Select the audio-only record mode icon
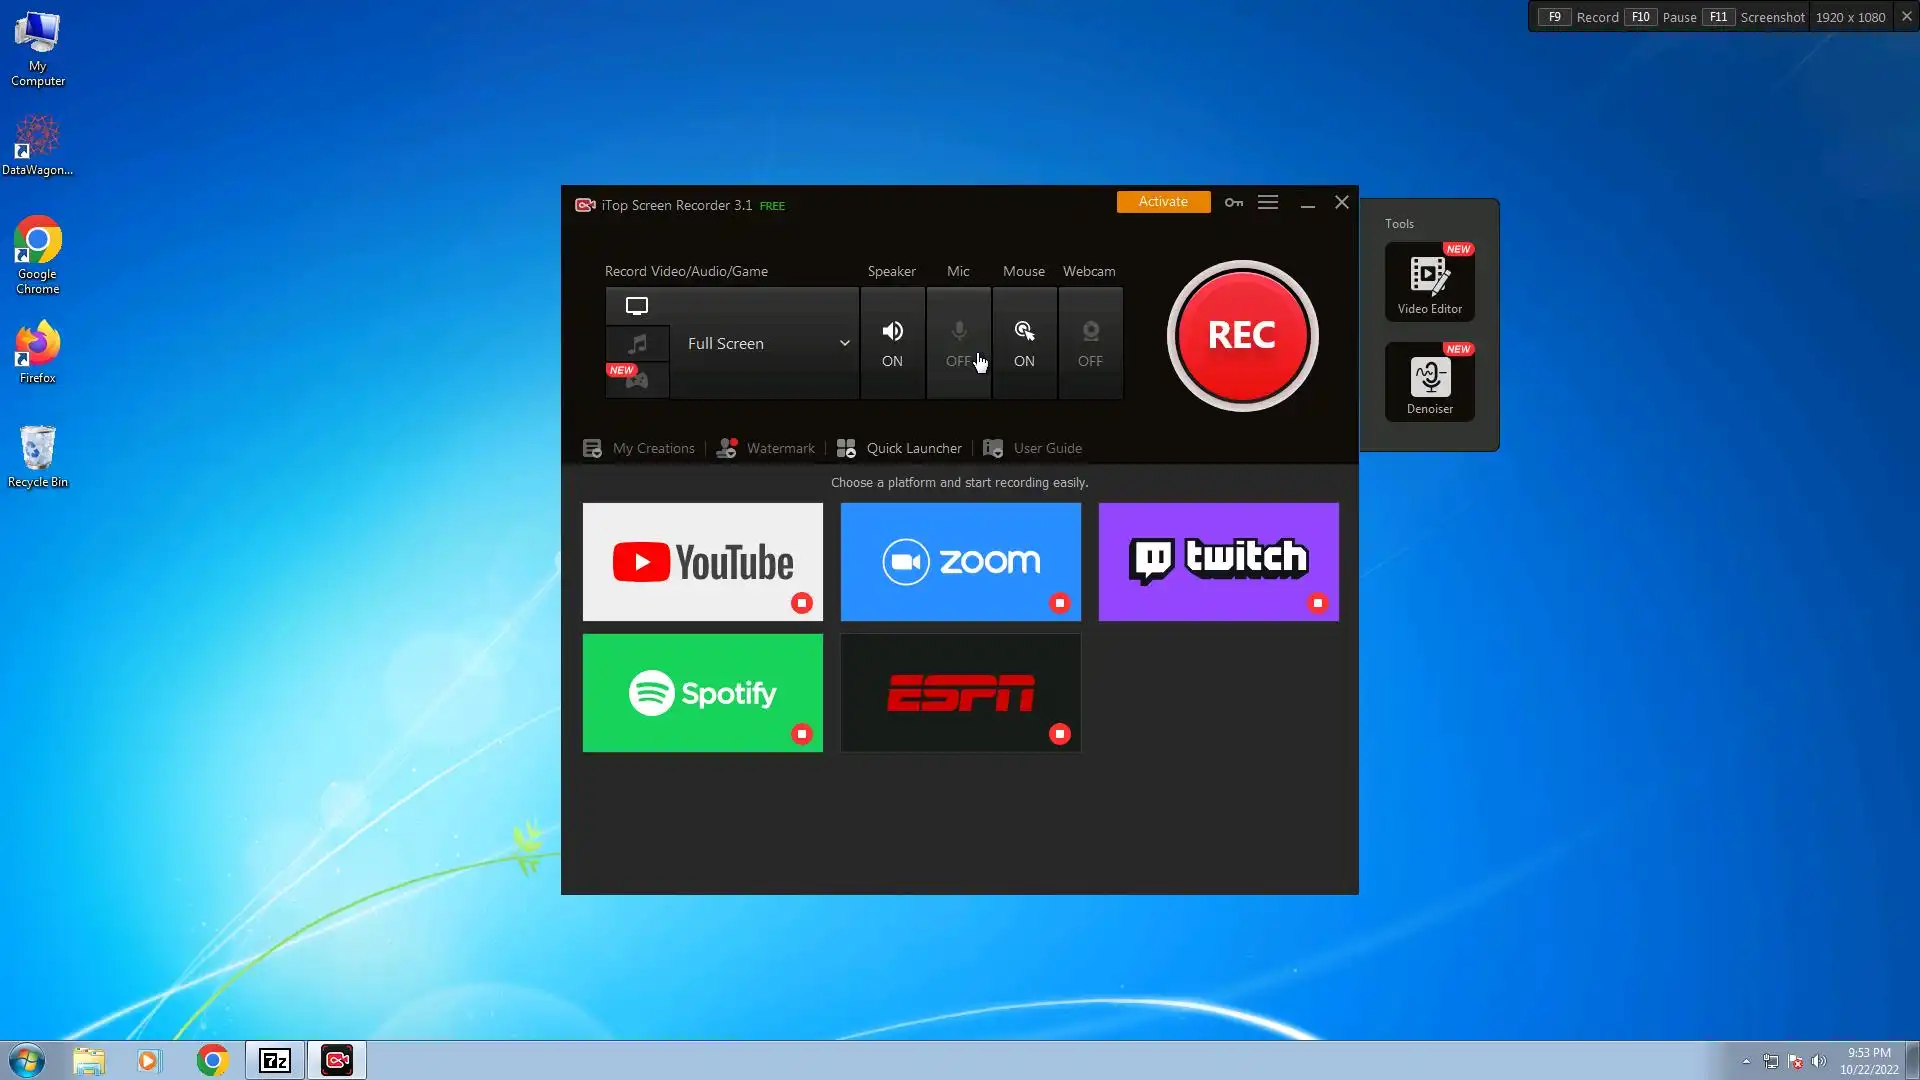 [x=637, y=344]
